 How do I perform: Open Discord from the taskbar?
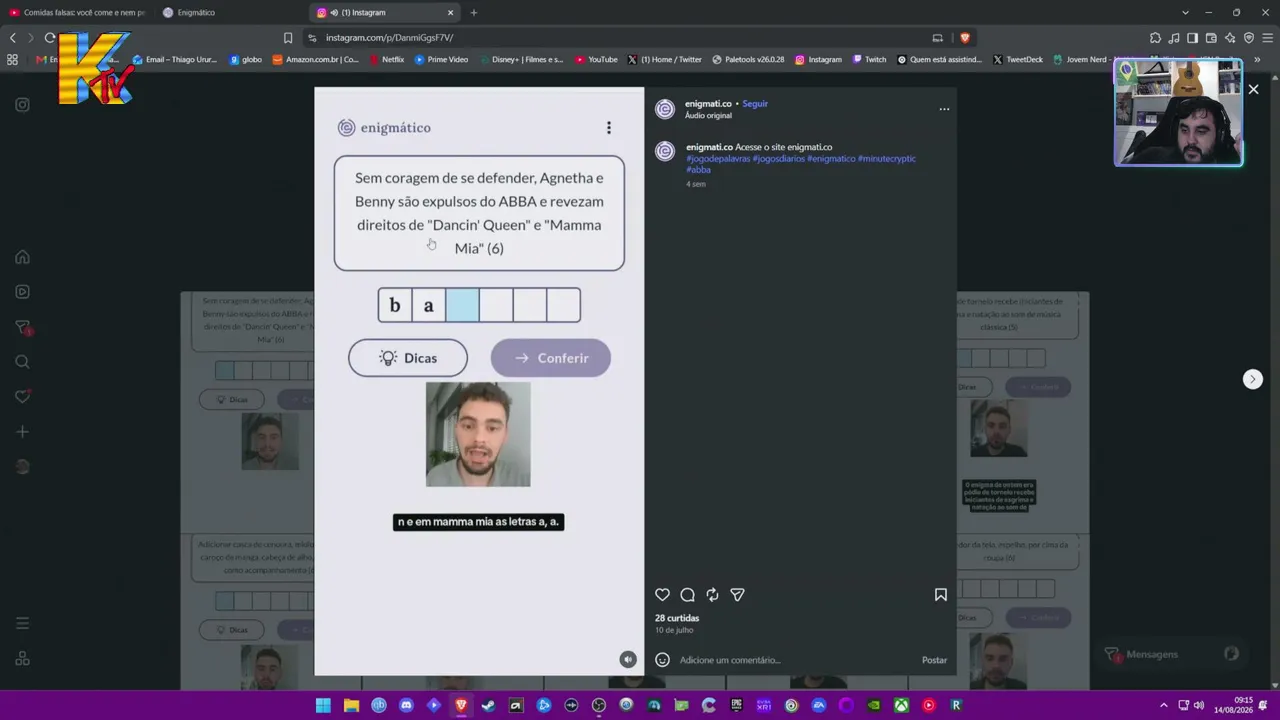[x=406, y=706]
